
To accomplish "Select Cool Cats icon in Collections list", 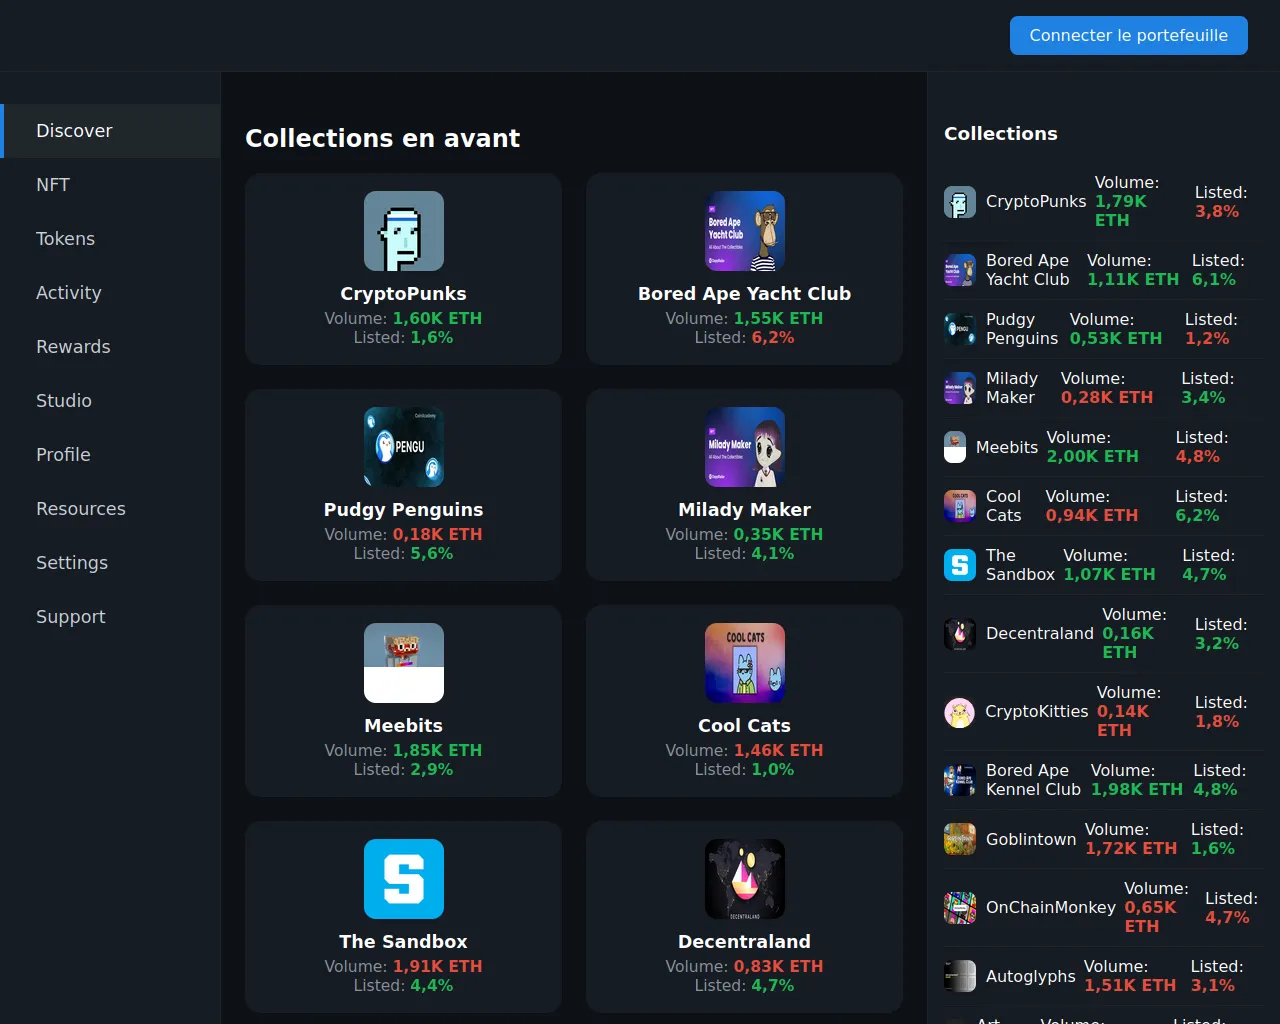I will tap(960, 506).
